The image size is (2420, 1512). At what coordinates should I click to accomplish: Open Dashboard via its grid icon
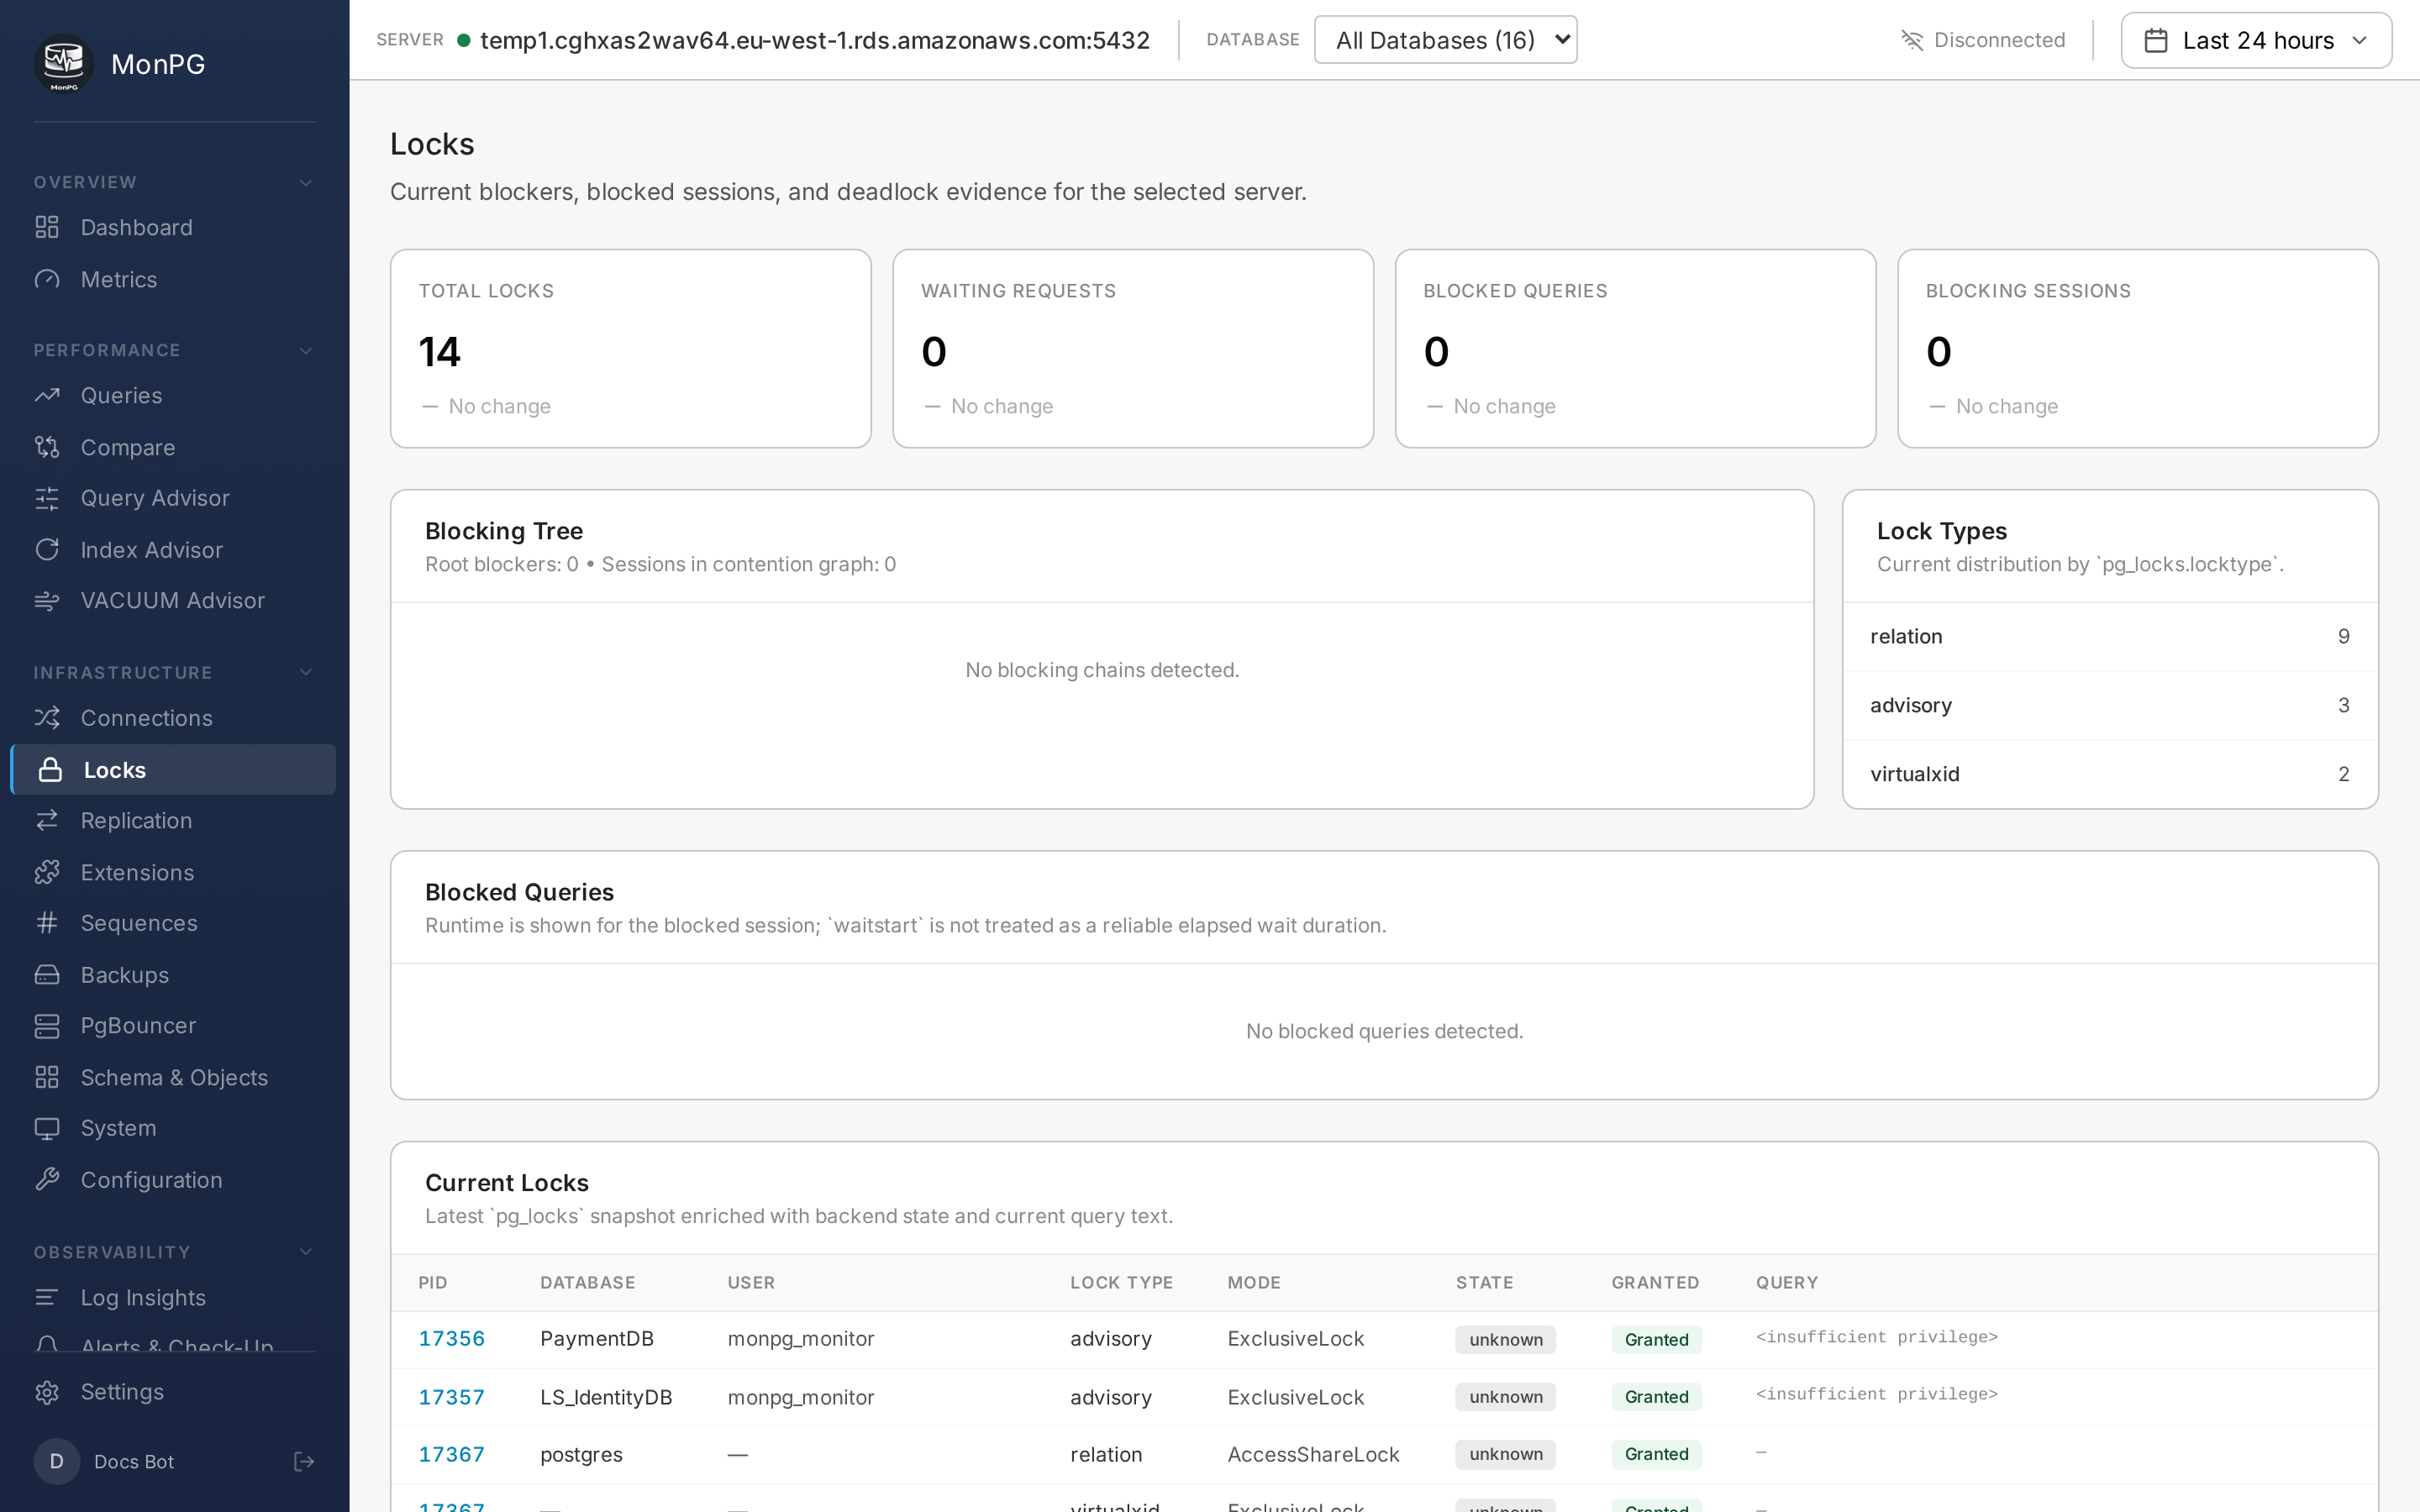[x=47, y=227]
